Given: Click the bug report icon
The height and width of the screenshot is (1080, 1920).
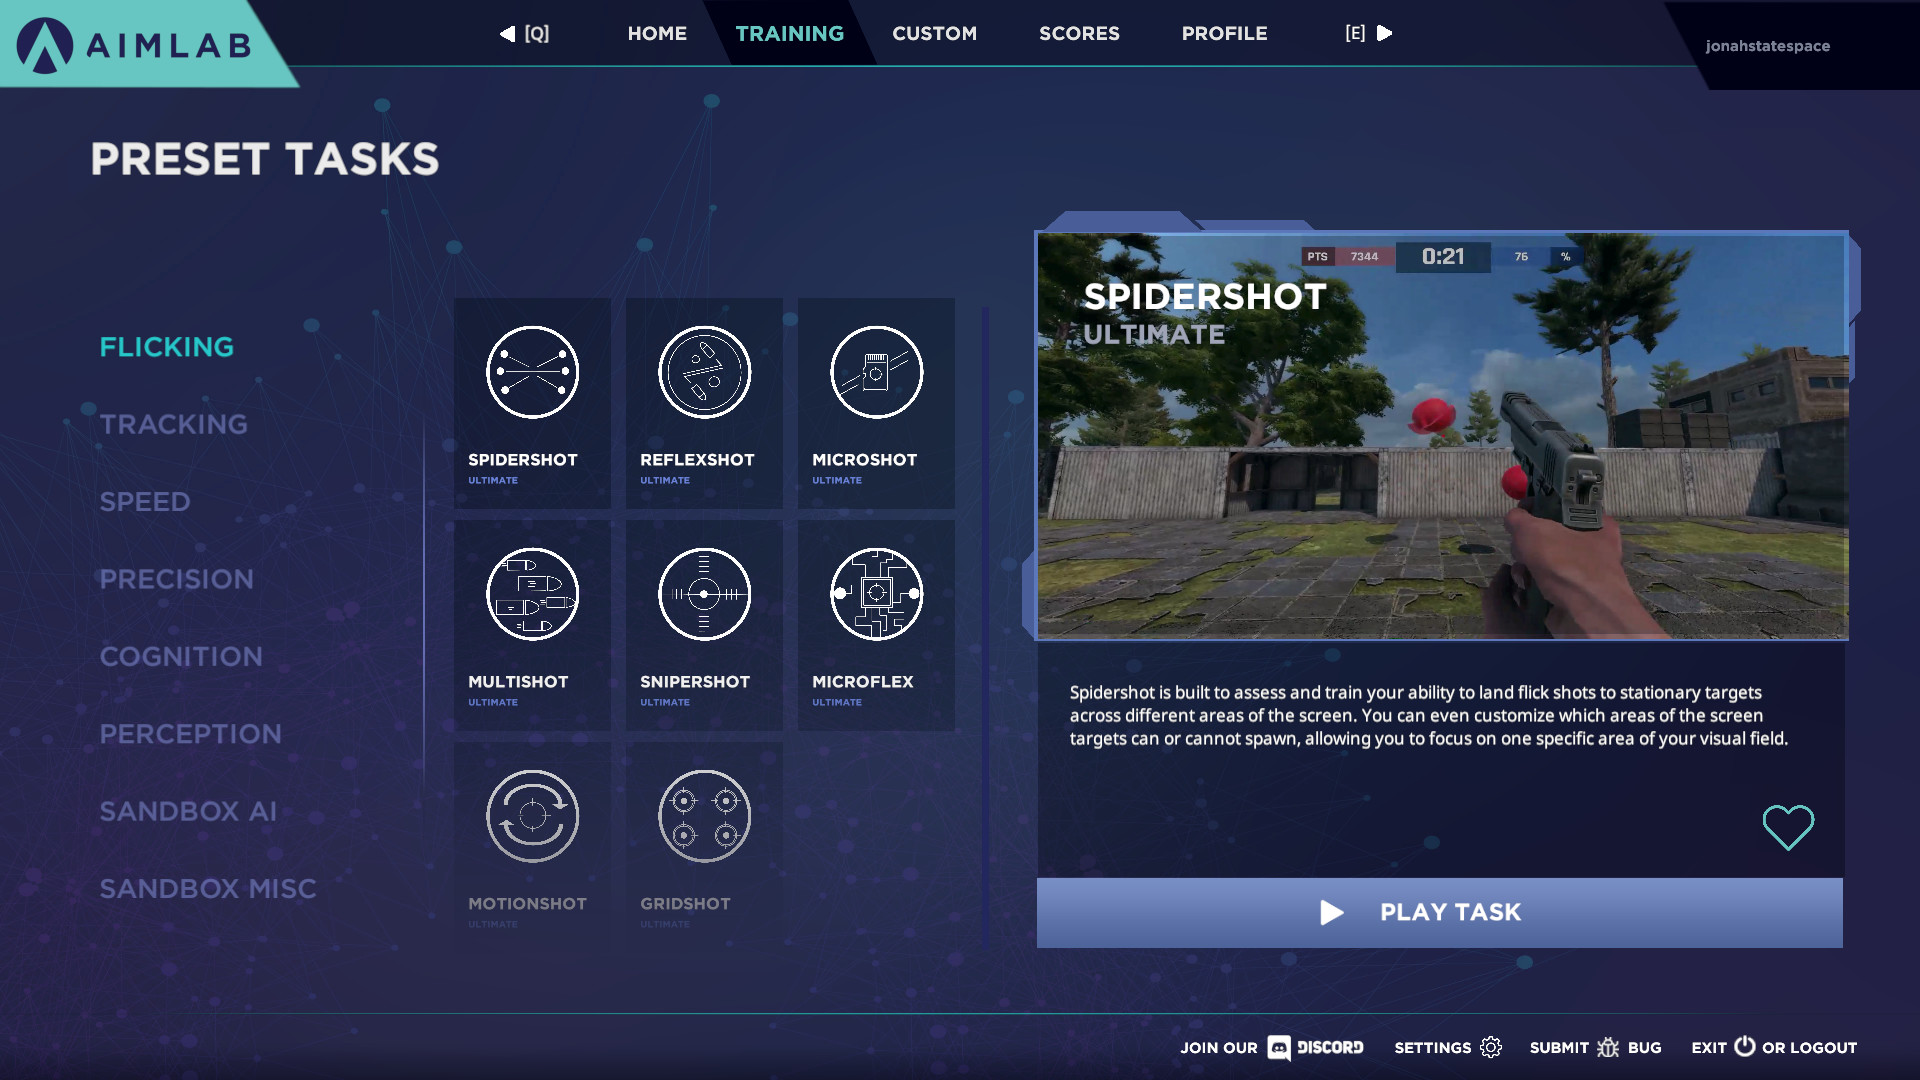Looking at the screenshot, I should 1608,1047.
